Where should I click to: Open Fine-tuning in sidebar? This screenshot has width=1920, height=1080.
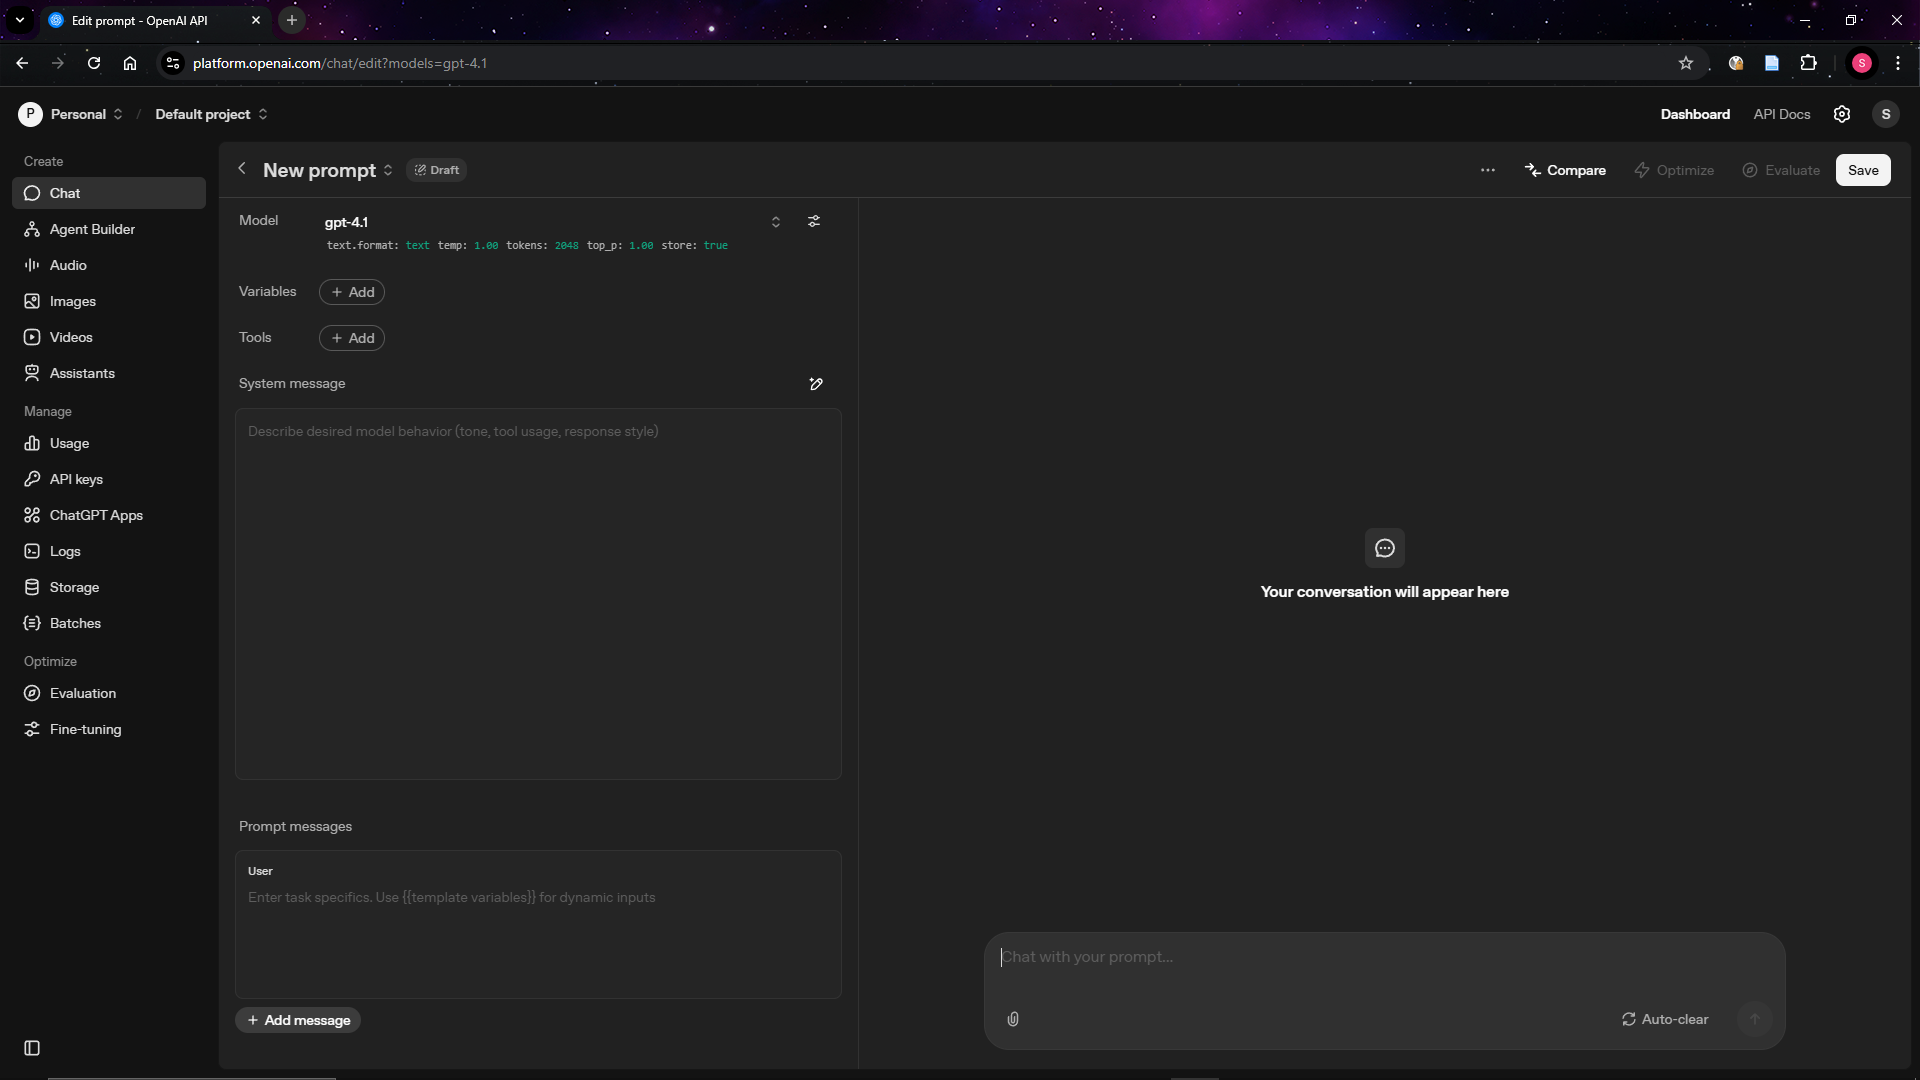click(x=85, y=729)
